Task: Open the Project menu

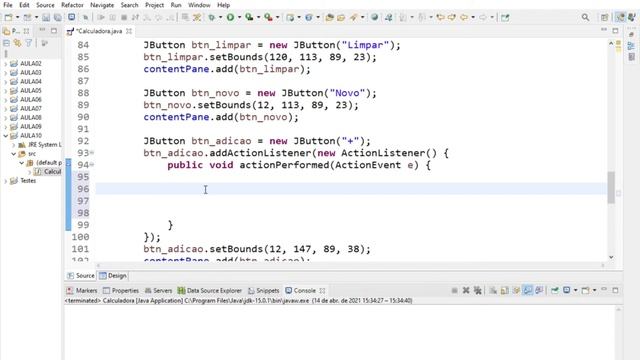Action: coord(154,5)
